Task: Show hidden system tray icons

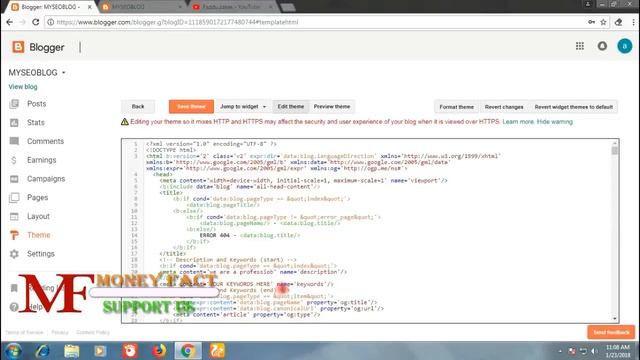Action: coord(560,351)
